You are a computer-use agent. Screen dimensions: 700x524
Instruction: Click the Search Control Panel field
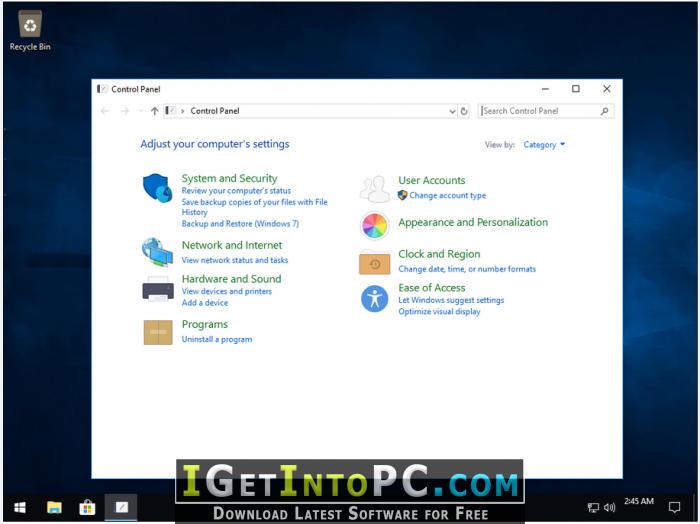546,111
